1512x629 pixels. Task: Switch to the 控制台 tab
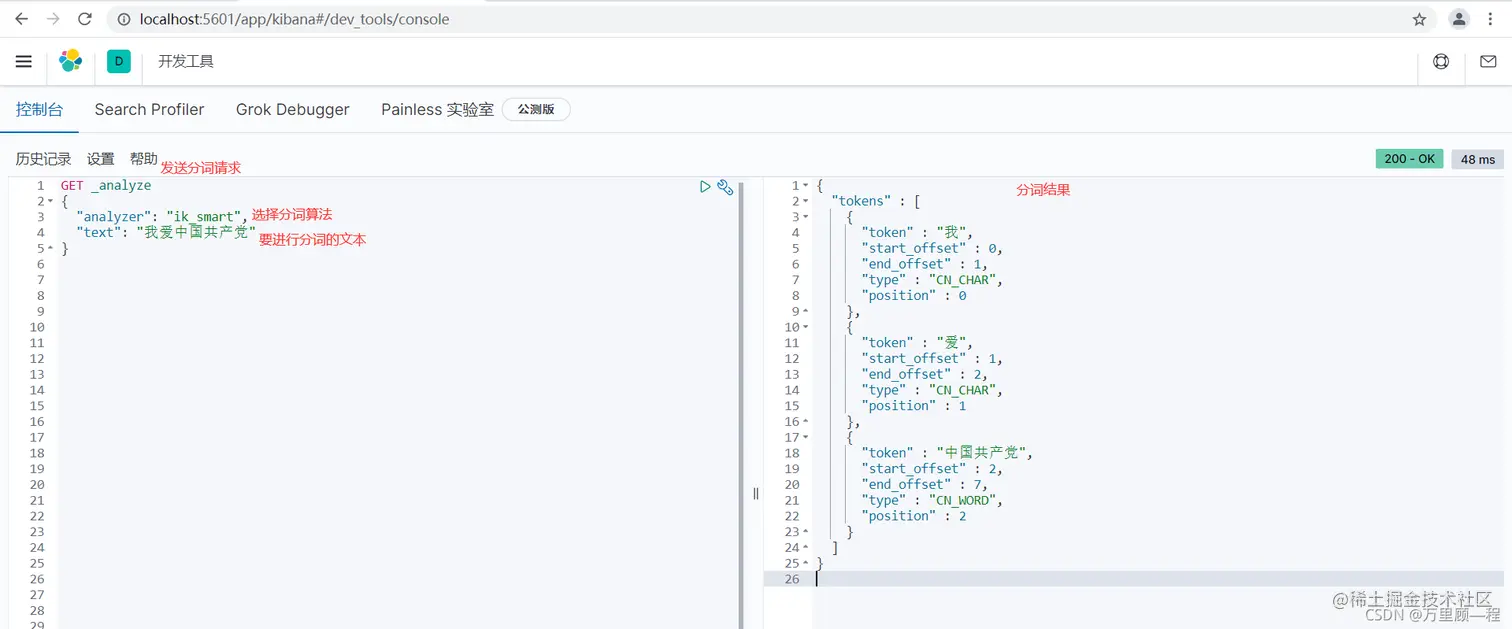pos(39,109)
